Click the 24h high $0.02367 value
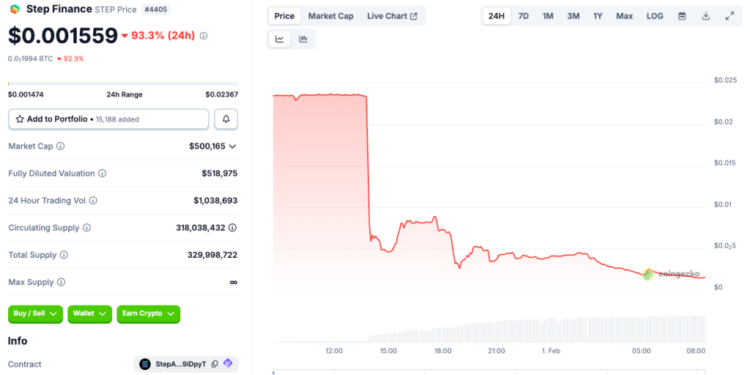 coord(222,95)
